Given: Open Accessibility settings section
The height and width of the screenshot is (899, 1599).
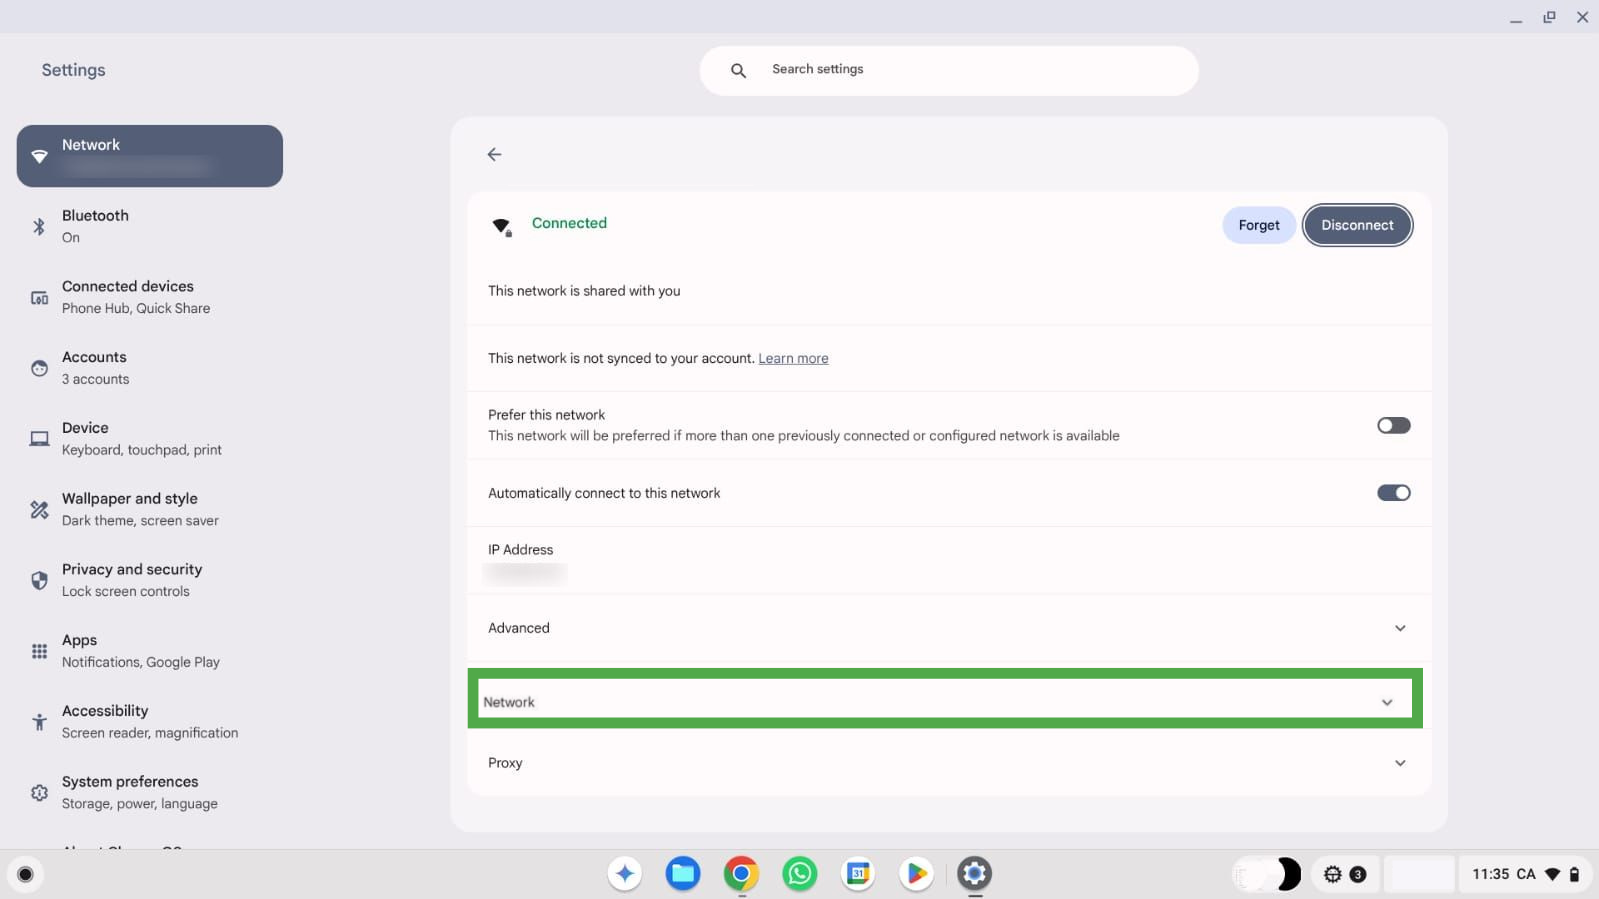Looking at the screenshot, I should coord(150,722).
